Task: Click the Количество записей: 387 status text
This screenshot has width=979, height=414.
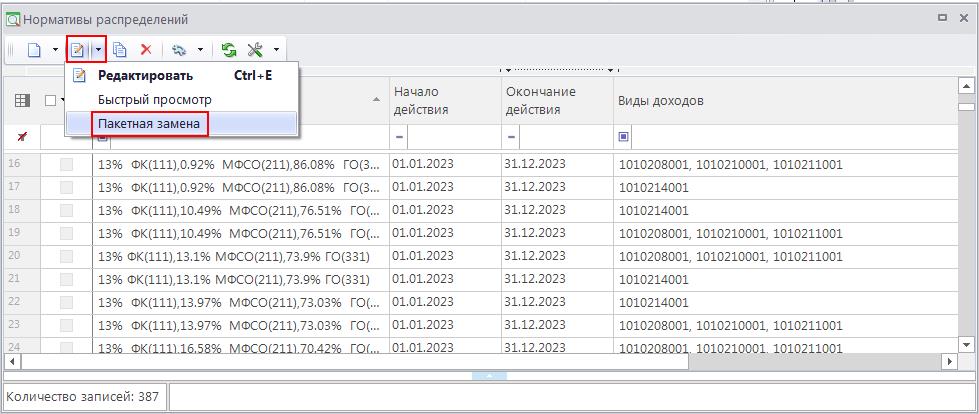Action: click(82, 397)
